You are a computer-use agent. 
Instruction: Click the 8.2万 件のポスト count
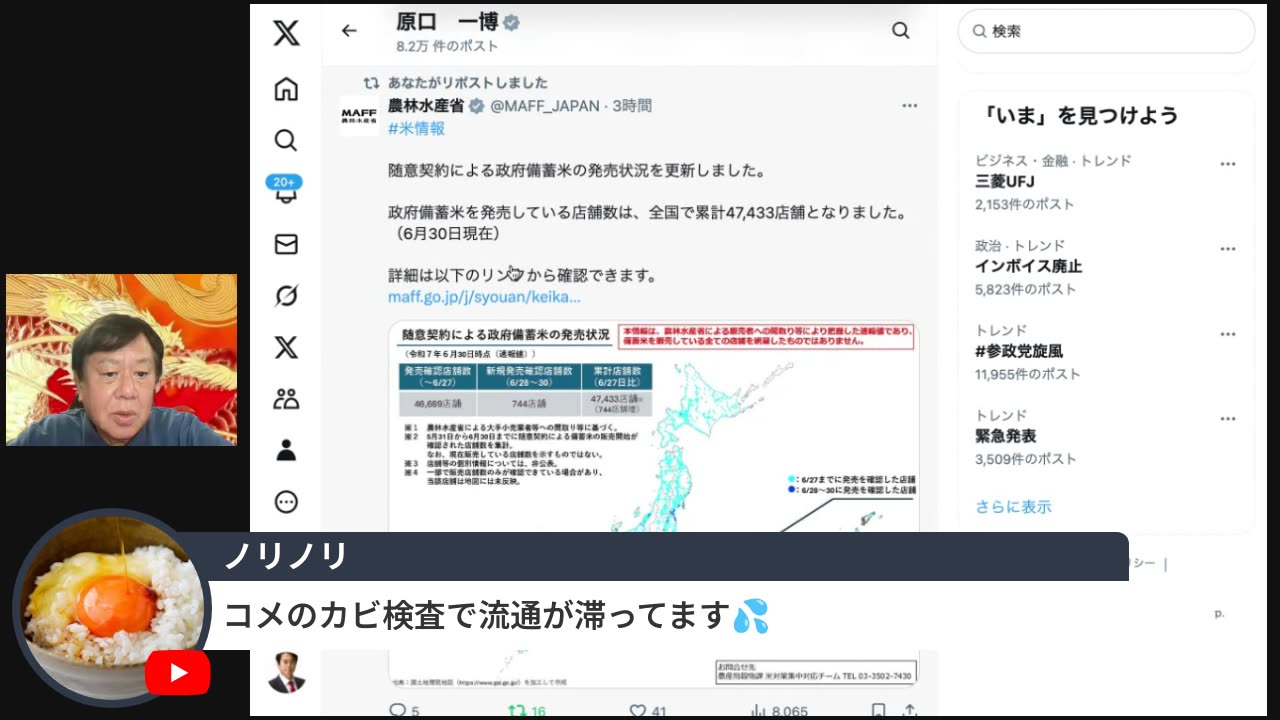(447, 46)
